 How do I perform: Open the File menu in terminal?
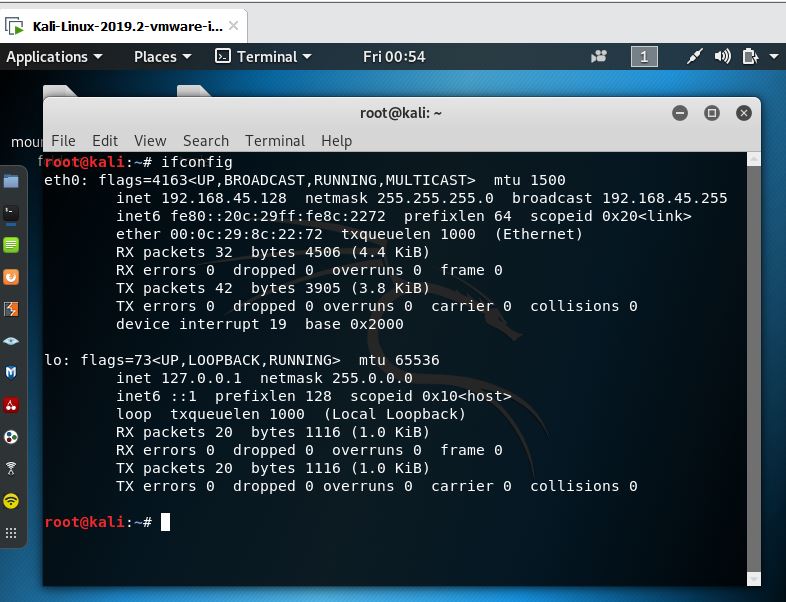click(63, 141)
